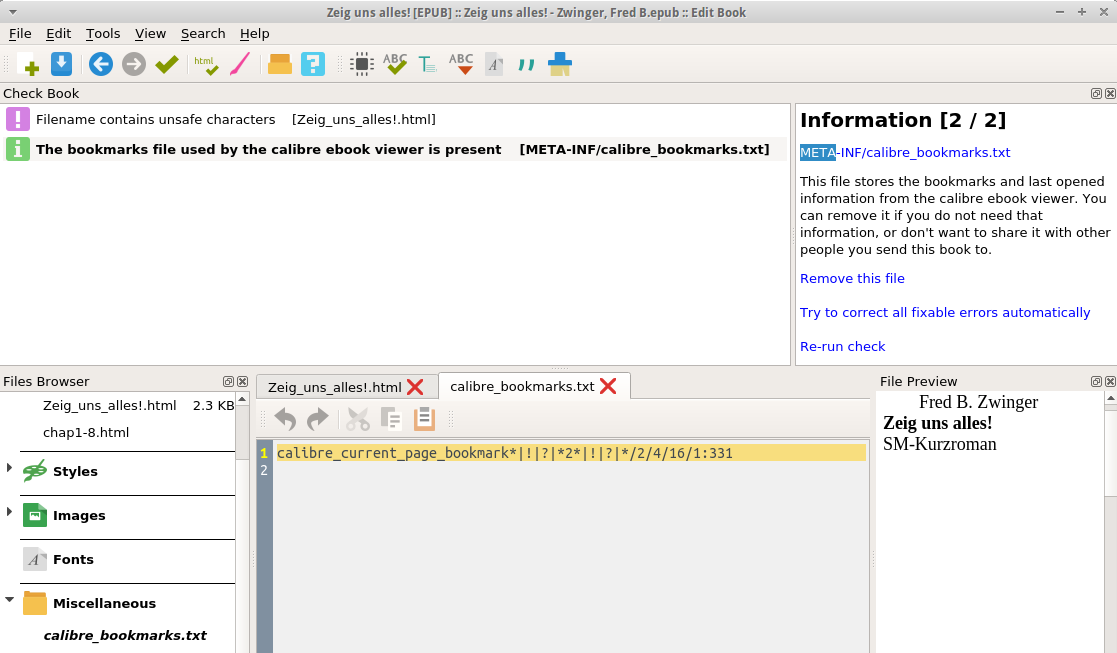
Task: Float the File Preview panel
Action: tap(1096, 381)
